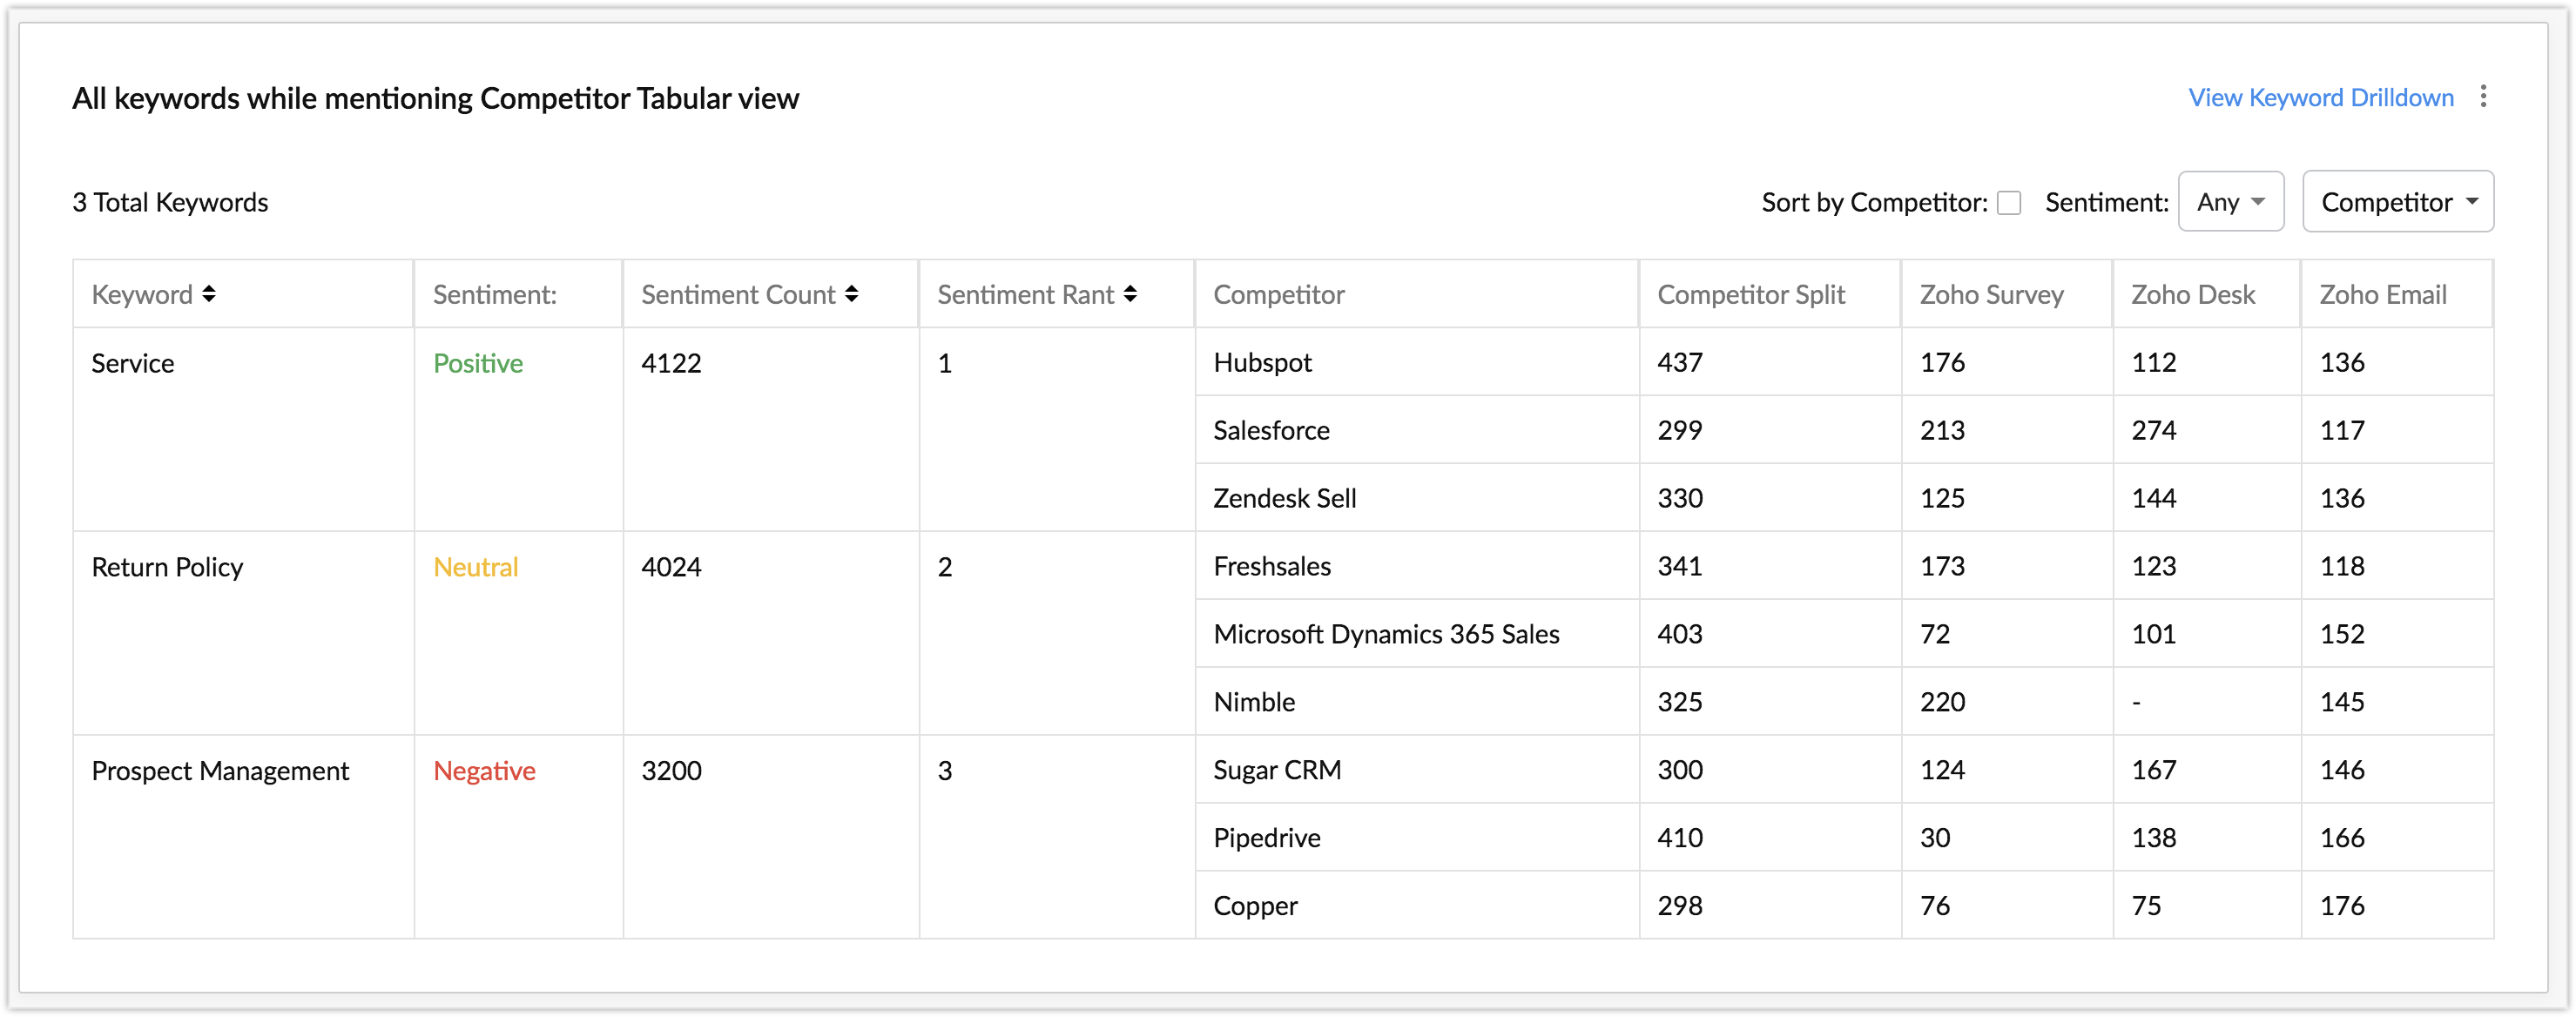Click the Negative sentiment label

[x=484, y=771]
